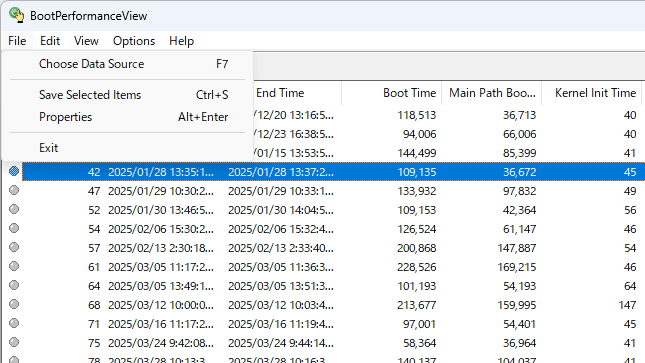Click record number 68 cell

pos(94,305)
